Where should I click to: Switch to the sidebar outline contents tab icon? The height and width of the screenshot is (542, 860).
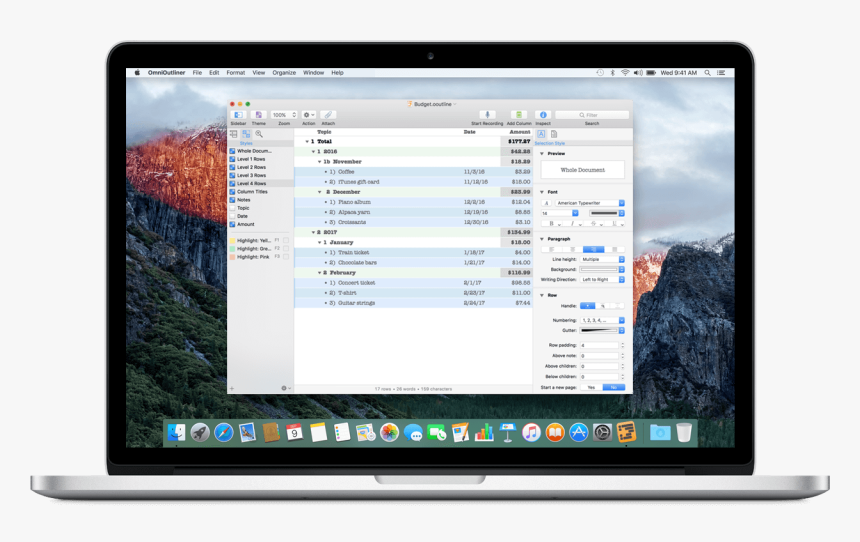coord(234,134)
